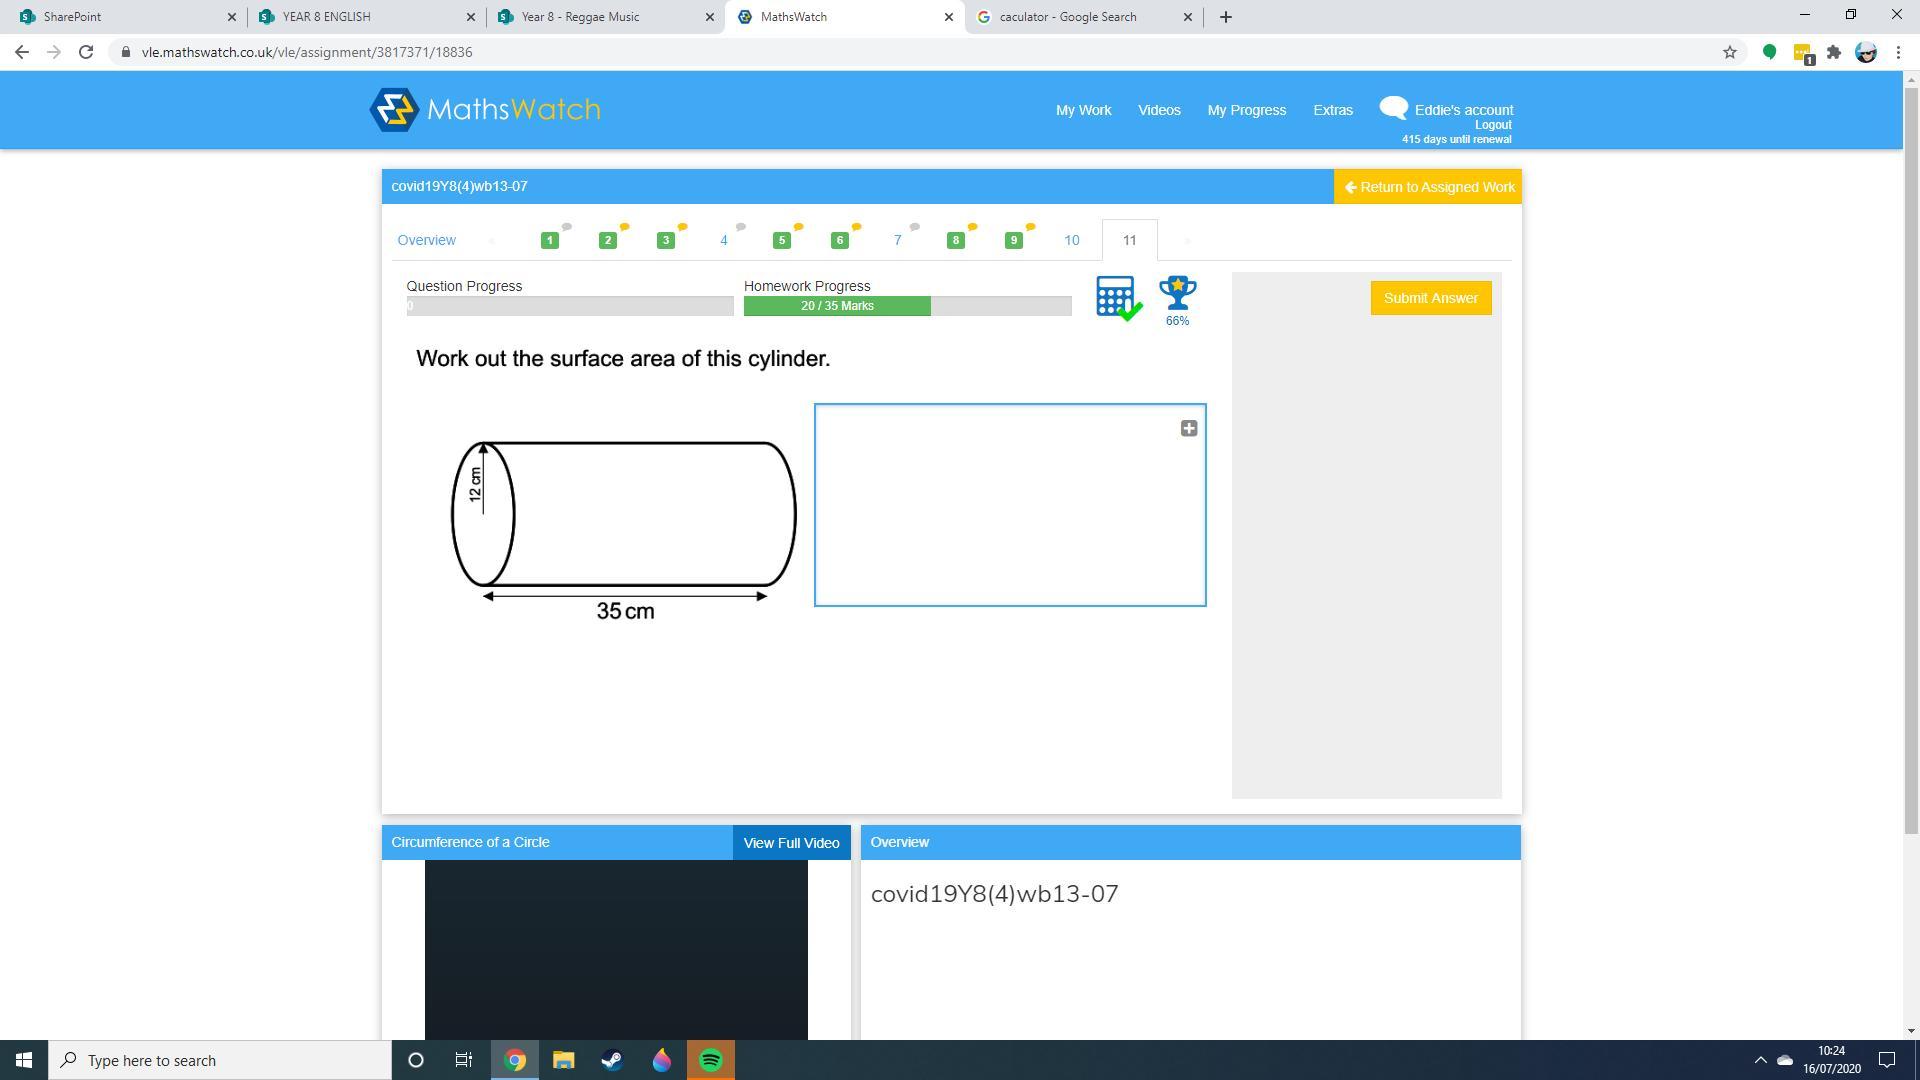1920x1080 pixels.
Task: Expand the answer box plus icon
Action: click(x=1188, y=428)
